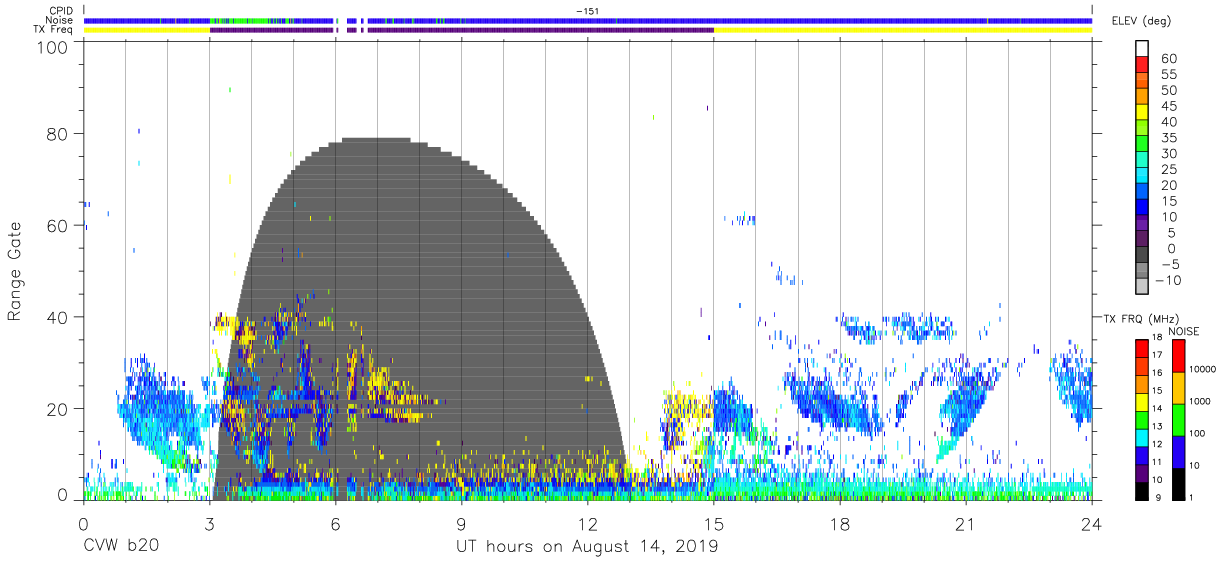Select yellow NOISE segment between 10000 and 1000
Viewport: 1228px width, 567px height.
pos(1177,387)
